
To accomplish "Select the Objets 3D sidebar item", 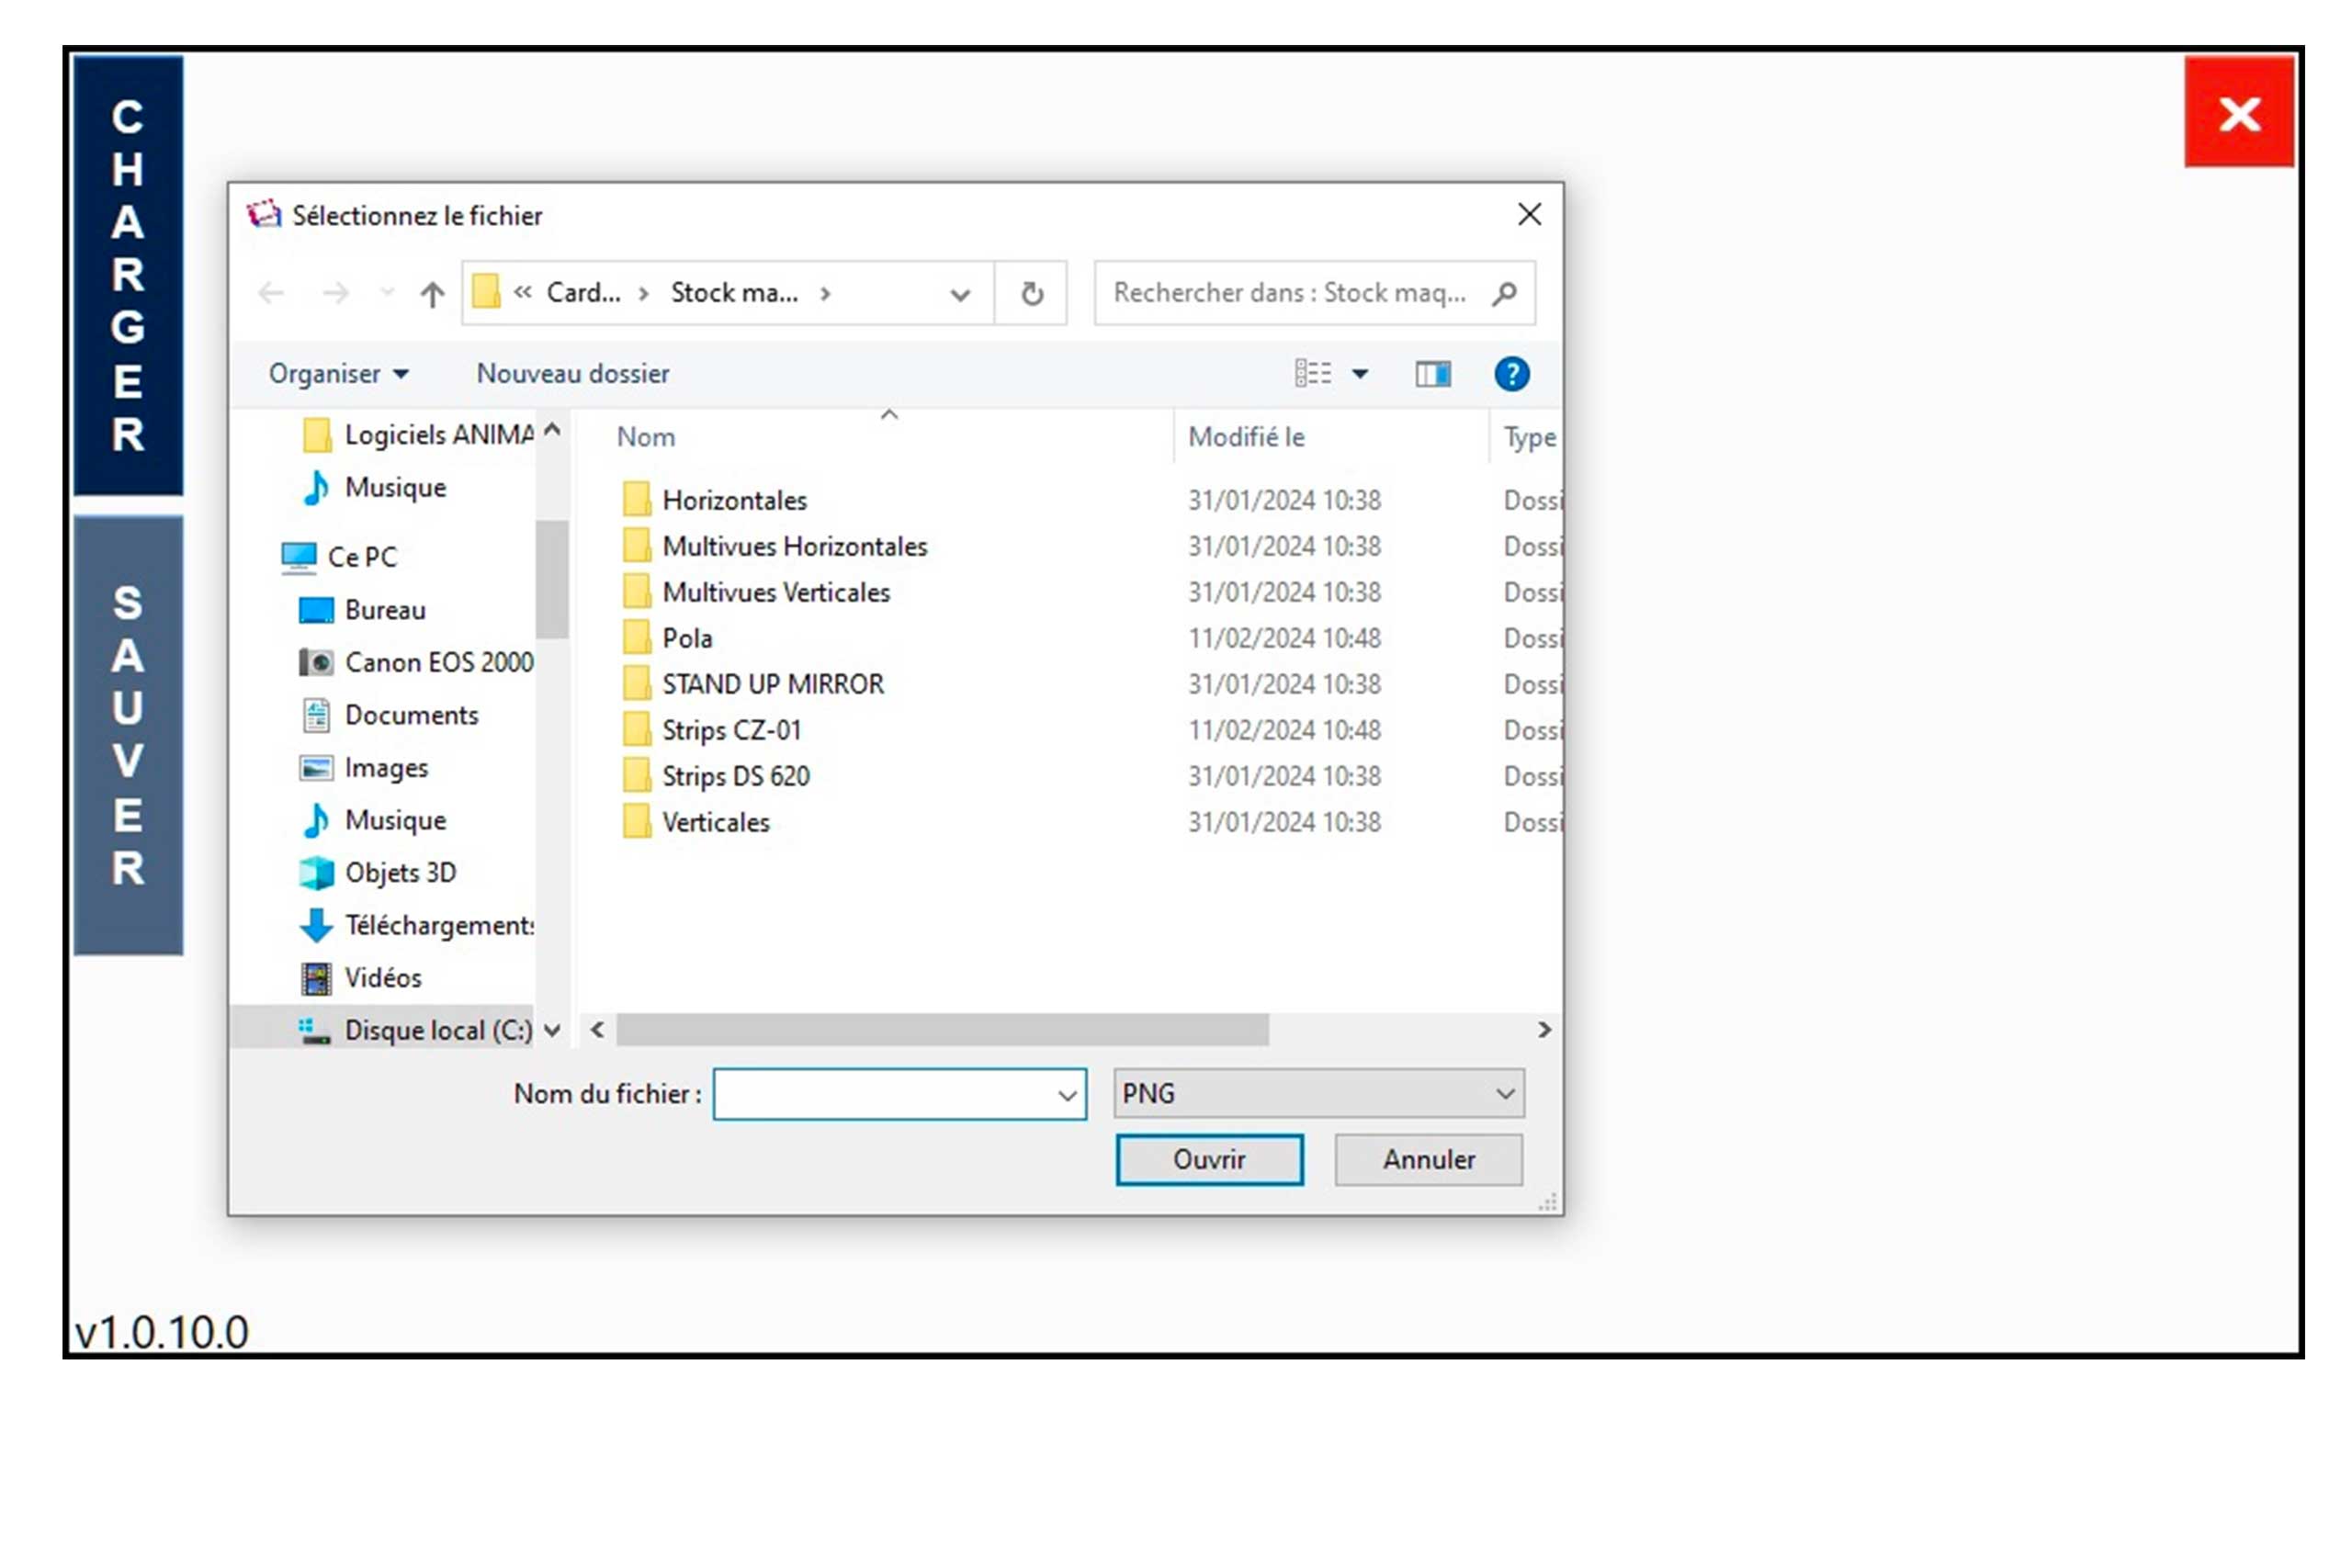I will tap(399, 873).
